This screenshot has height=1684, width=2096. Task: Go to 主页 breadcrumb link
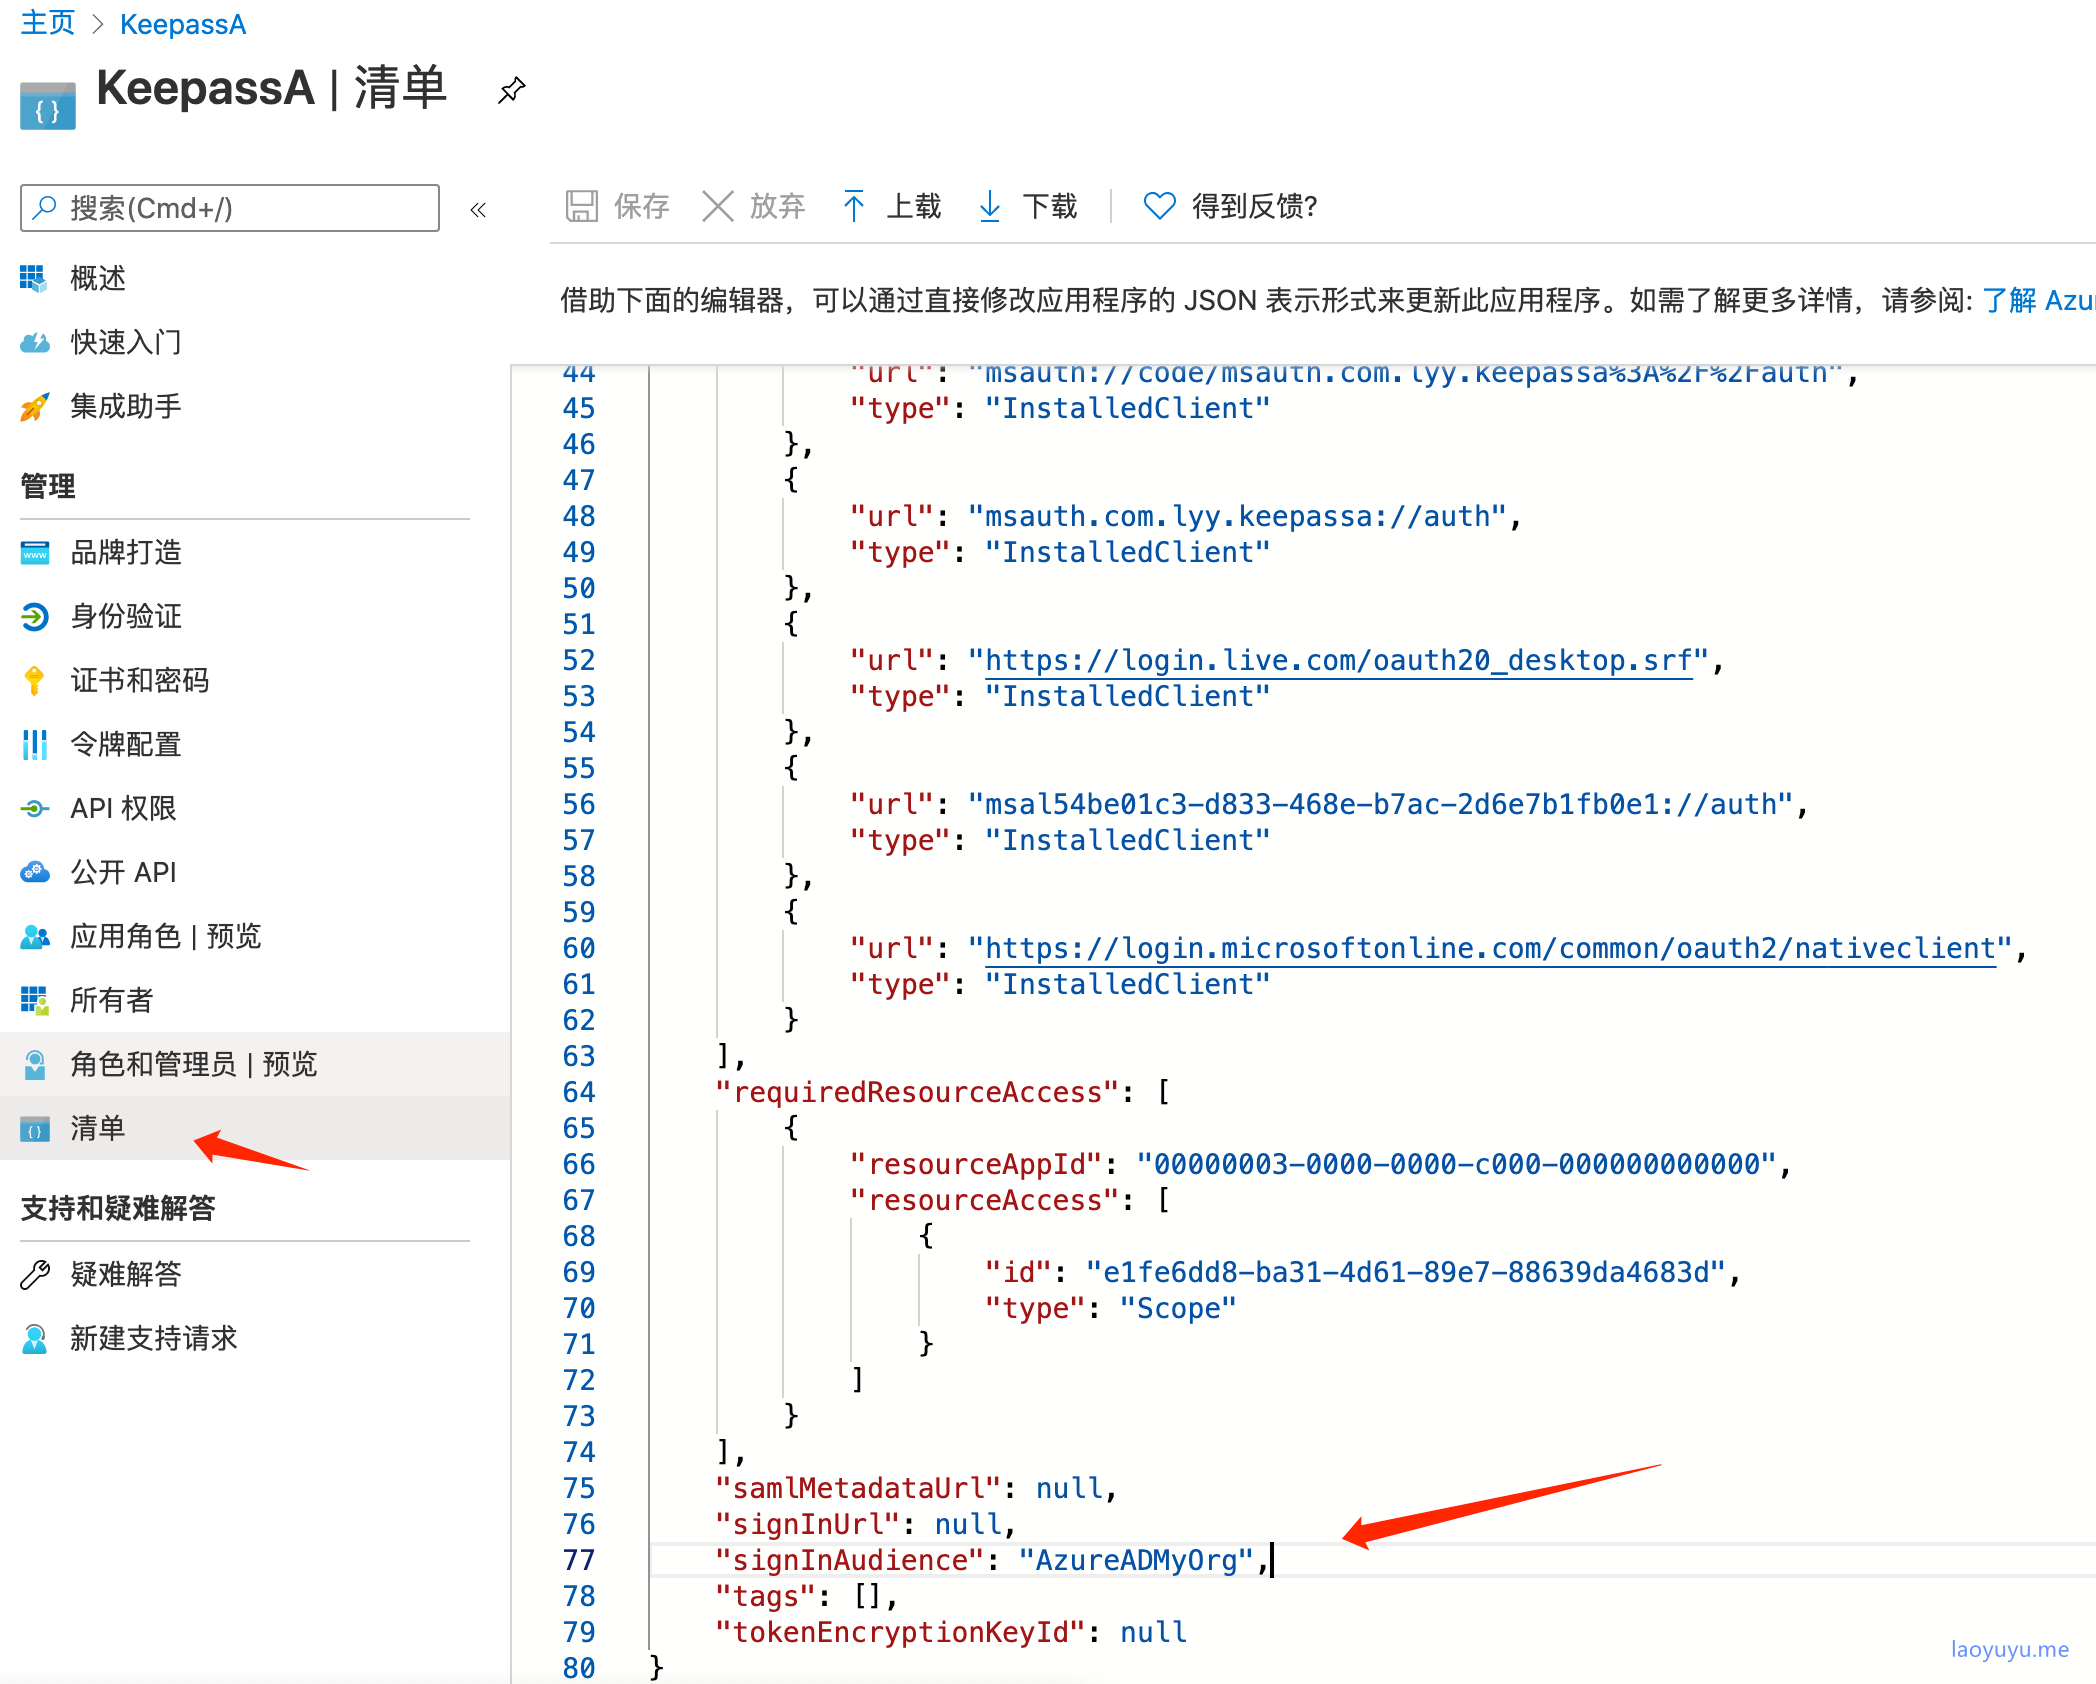click(x=47, y=23)
